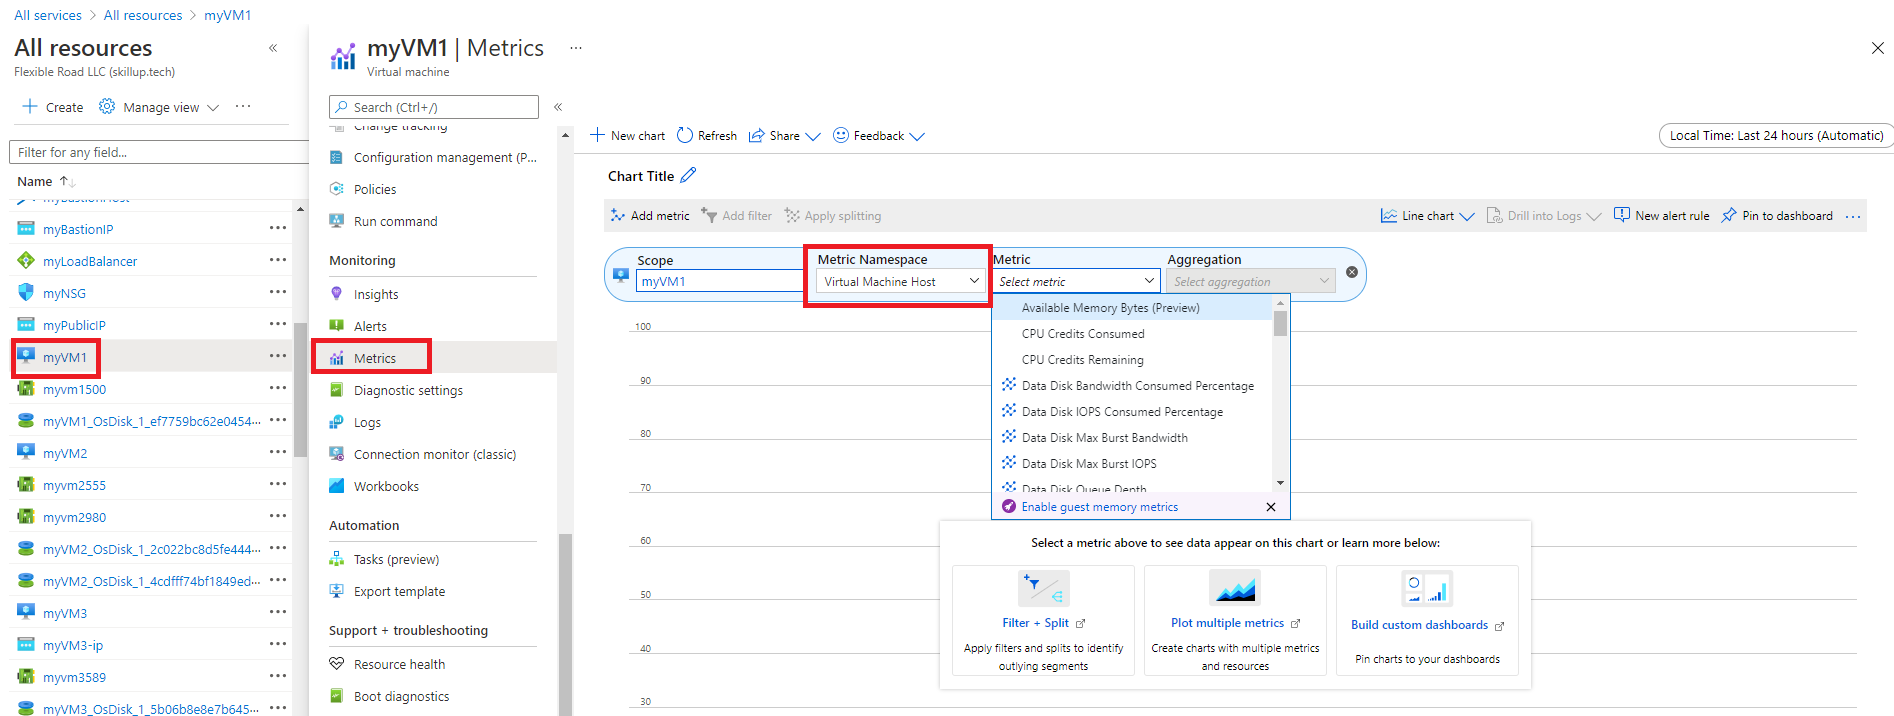Image resolution: width=1894 pixels, height=716 pixels.
Task: Select Data Disk IOPS Consumed Percentage
Action: [1132, 412]
